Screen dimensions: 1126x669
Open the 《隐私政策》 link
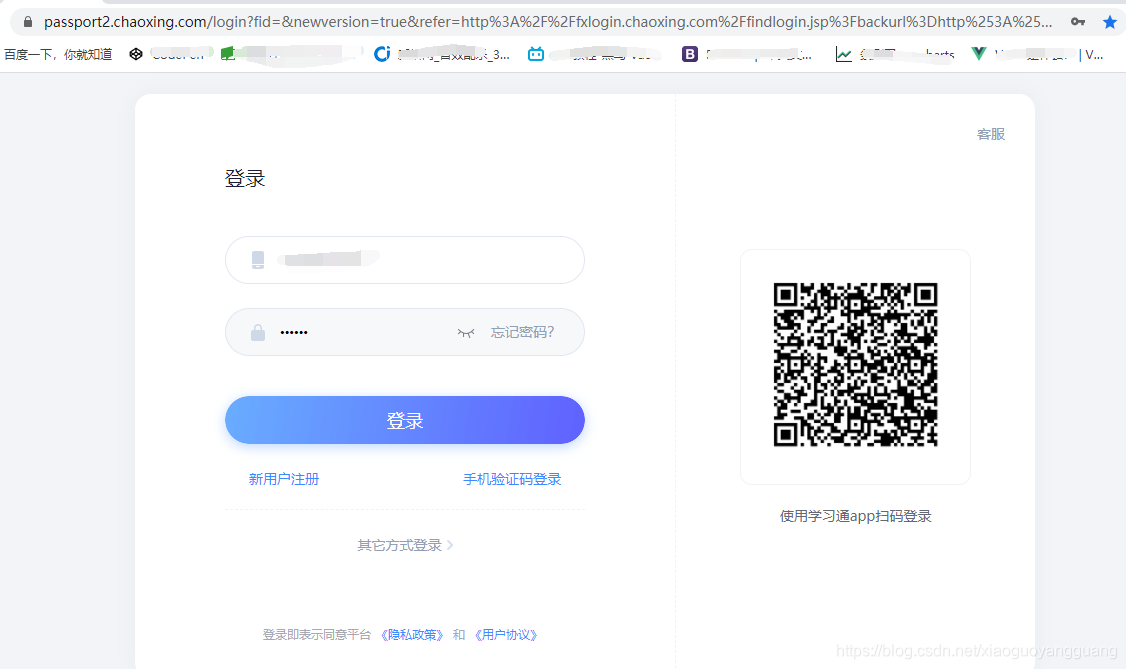[x=412, y=635]
